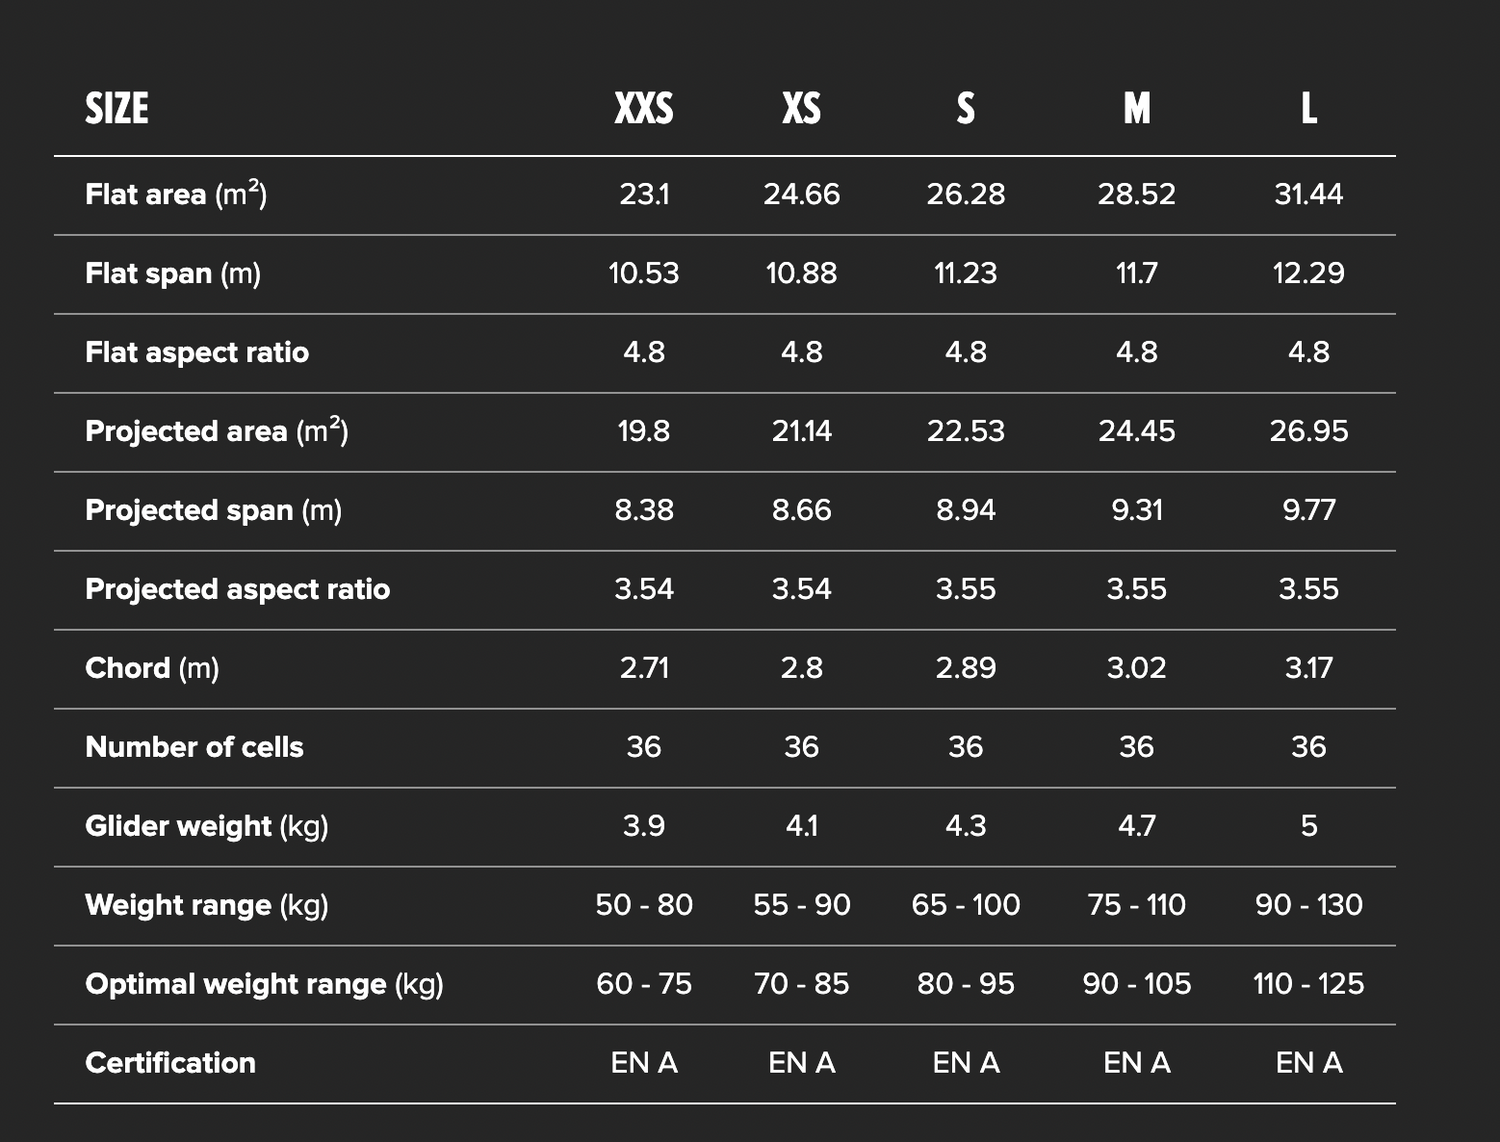
Task: Select the L size column header
Action: click(1308, 108)
